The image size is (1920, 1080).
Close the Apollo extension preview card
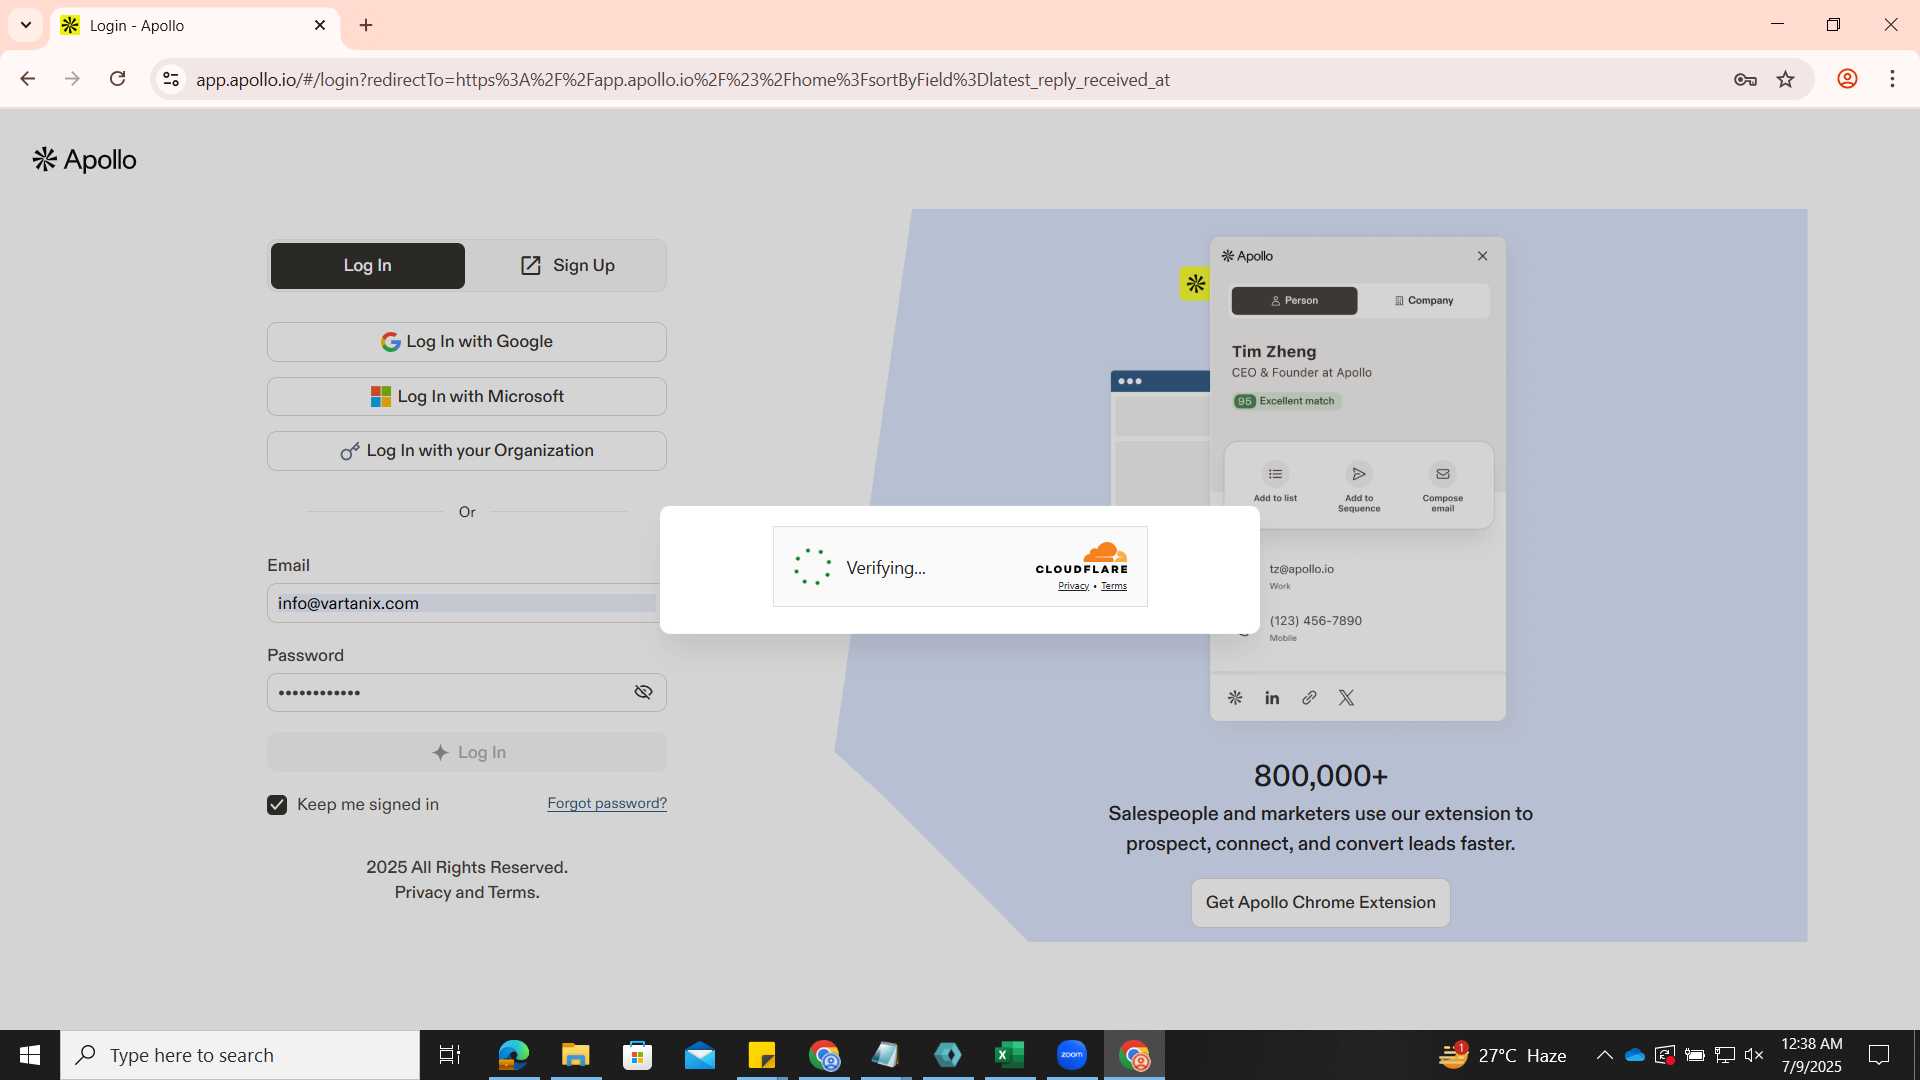pos(1482,256)
